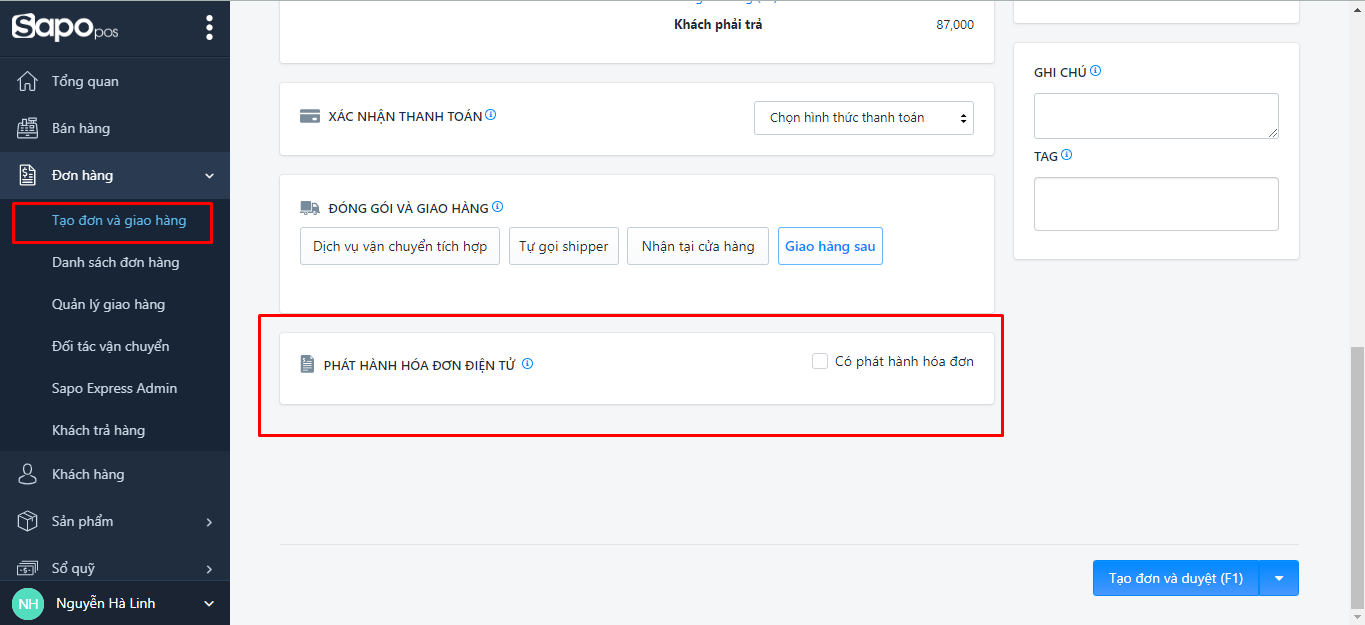The height and width of the screenshot is (625, 1365).
Task: Click the Sổ quỹ cash icon
Action: (28, 568)
